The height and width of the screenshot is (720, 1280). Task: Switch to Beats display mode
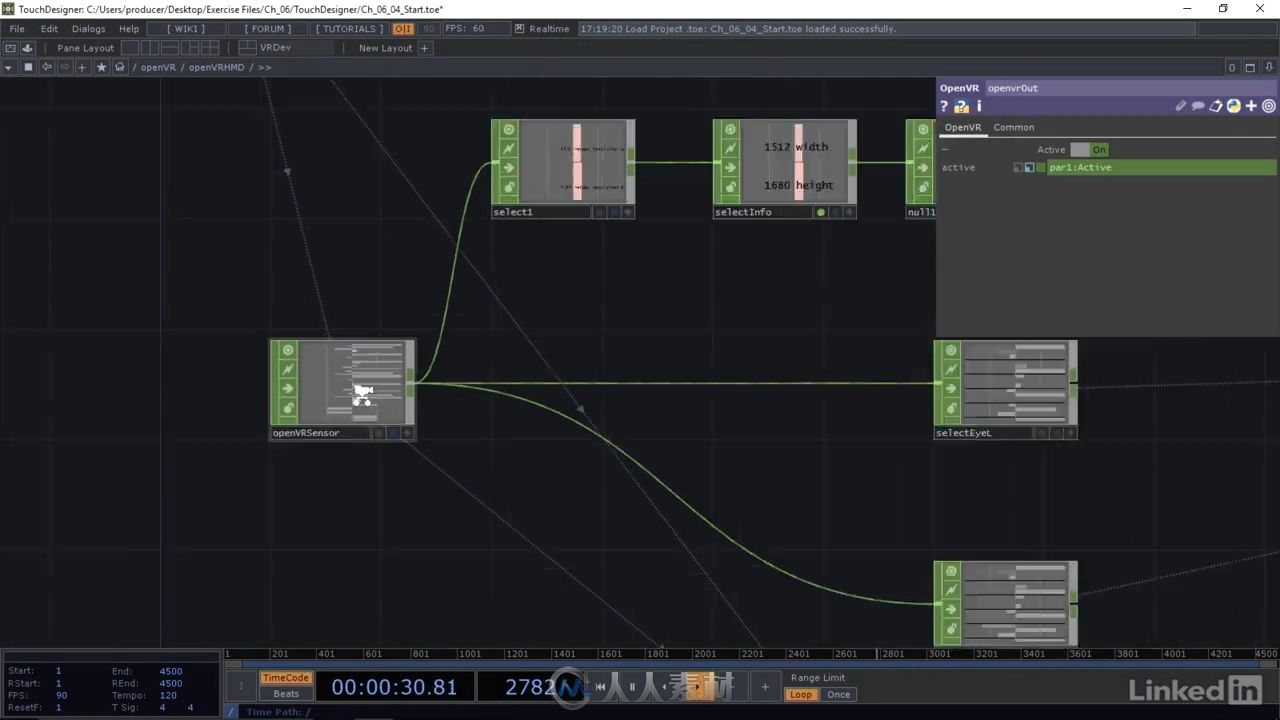pyautogui.click(x=286, y=694)
